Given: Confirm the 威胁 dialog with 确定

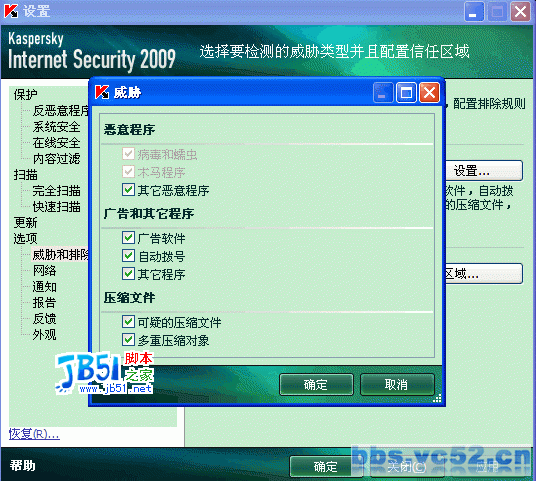Looking at the screenshot, I should coord(316,385).
